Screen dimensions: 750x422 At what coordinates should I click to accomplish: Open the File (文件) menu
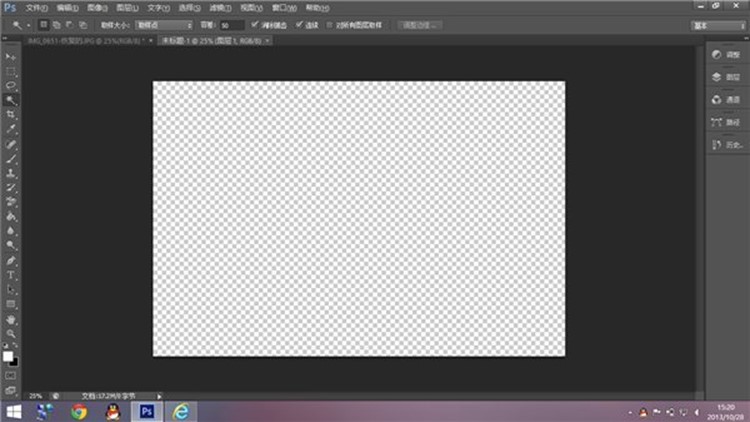pyautogui.click(x=36, y=7)
